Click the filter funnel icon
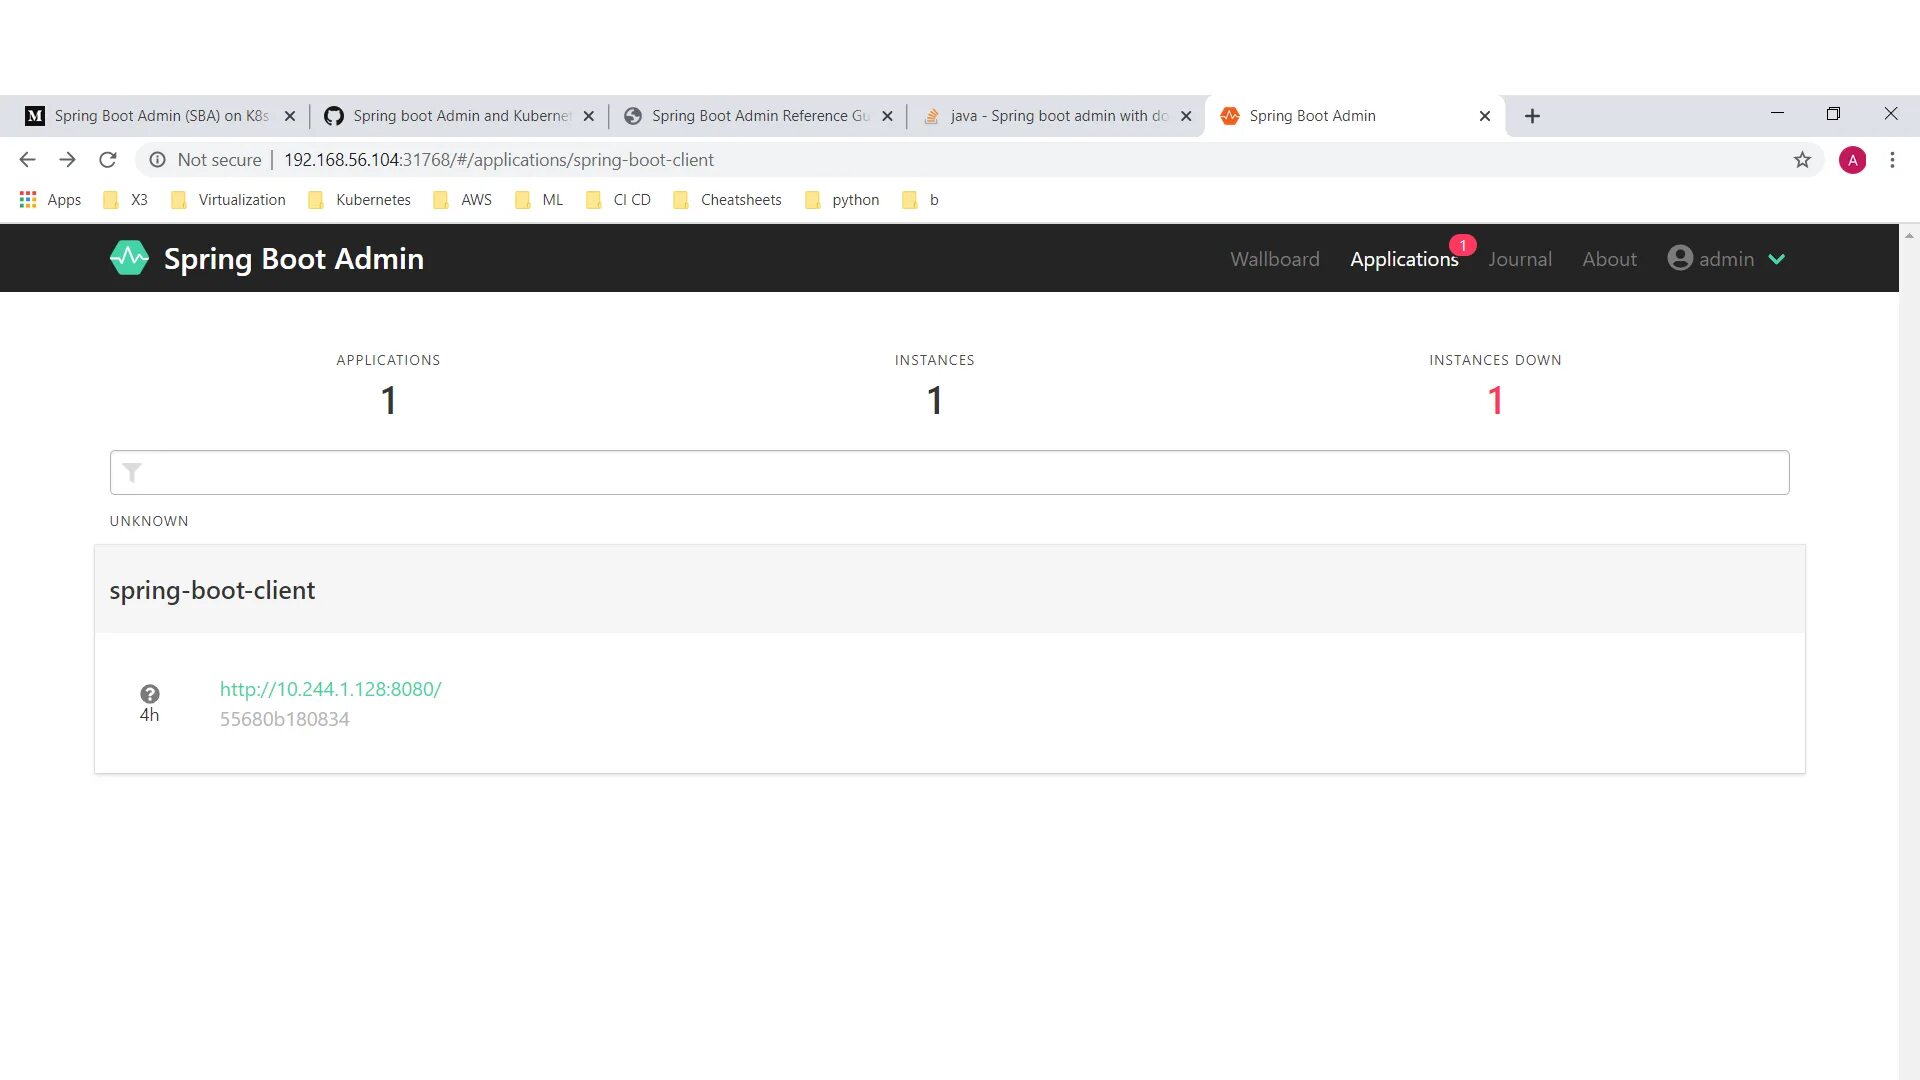The width and height of the screenshot is (1920, 1080). pos(132,472)
